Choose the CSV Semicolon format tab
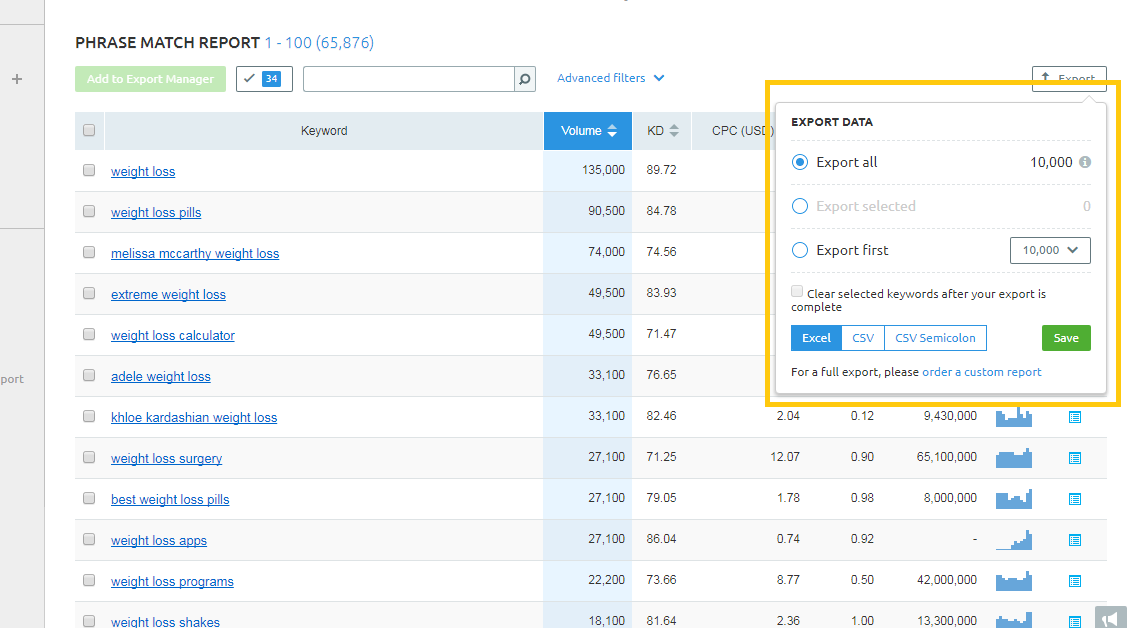This screenshot has width=1136, height=628. pyautogui.click(x=935, y=338)
